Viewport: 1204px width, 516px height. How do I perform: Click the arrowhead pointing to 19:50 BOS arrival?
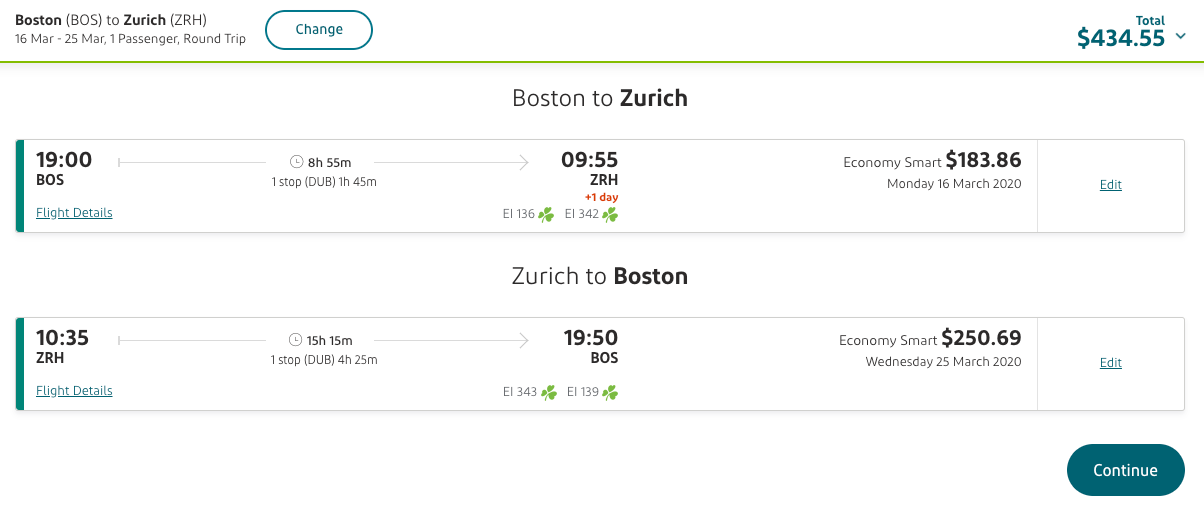tap(524, 340)
